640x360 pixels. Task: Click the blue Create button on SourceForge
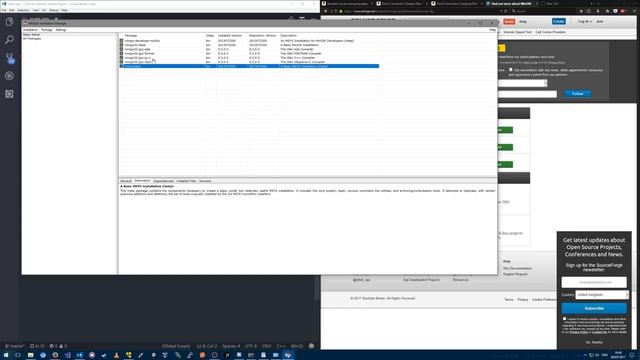point(558,21)
